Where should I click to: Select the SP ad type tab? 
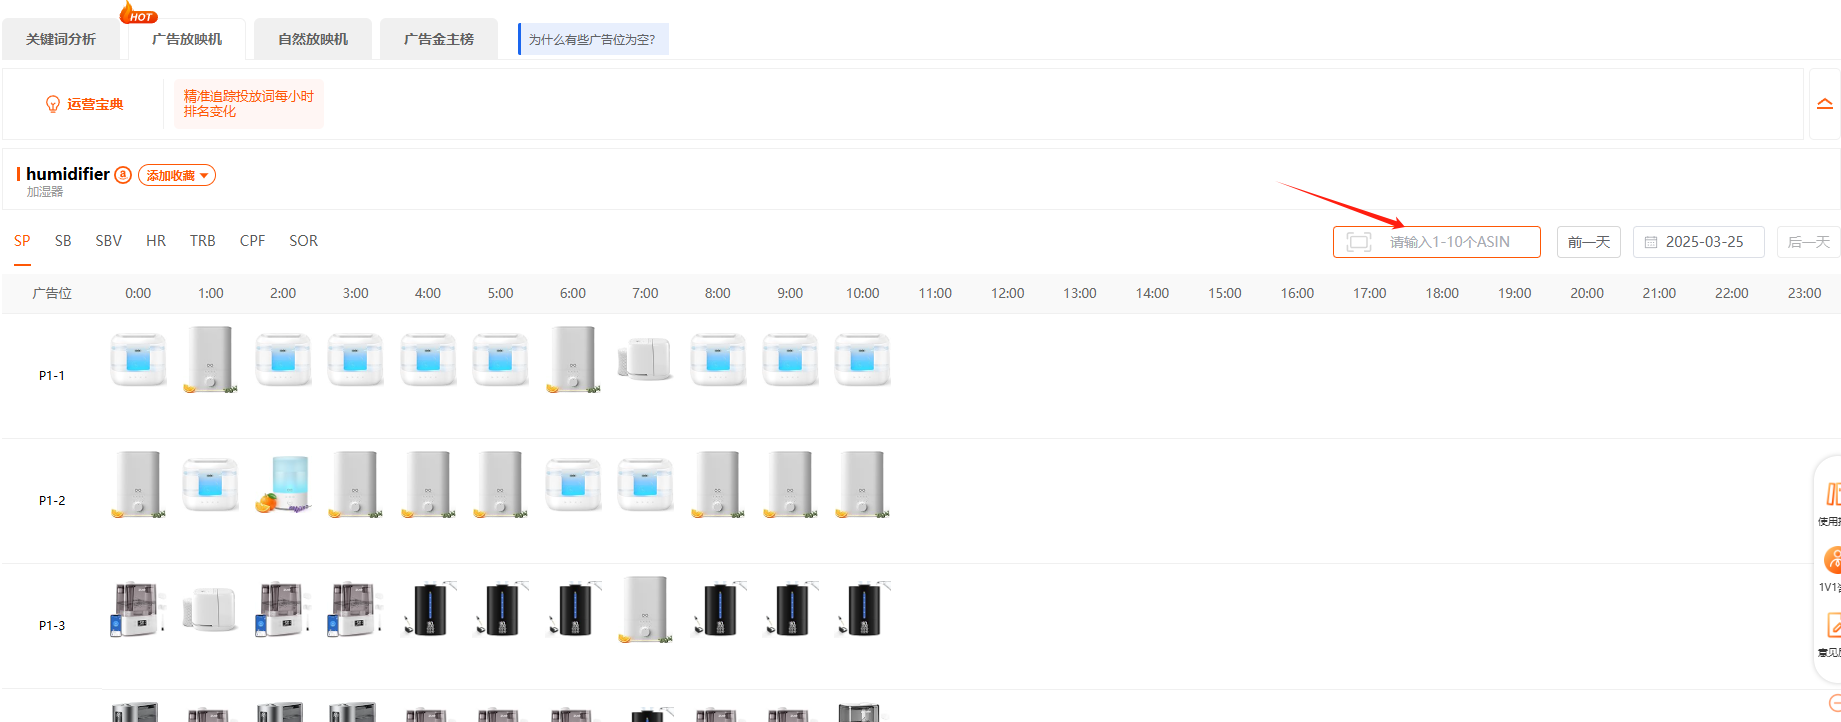(x=22, y=241)
